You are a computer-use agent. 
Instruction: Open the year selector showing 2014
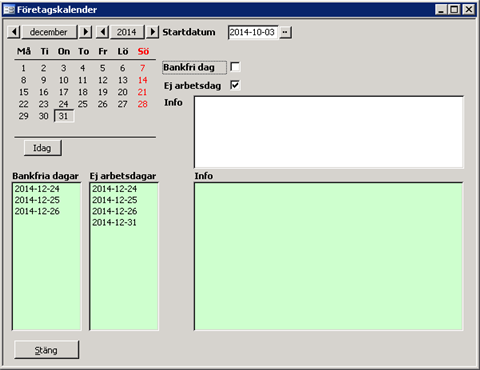coord(127,32)
